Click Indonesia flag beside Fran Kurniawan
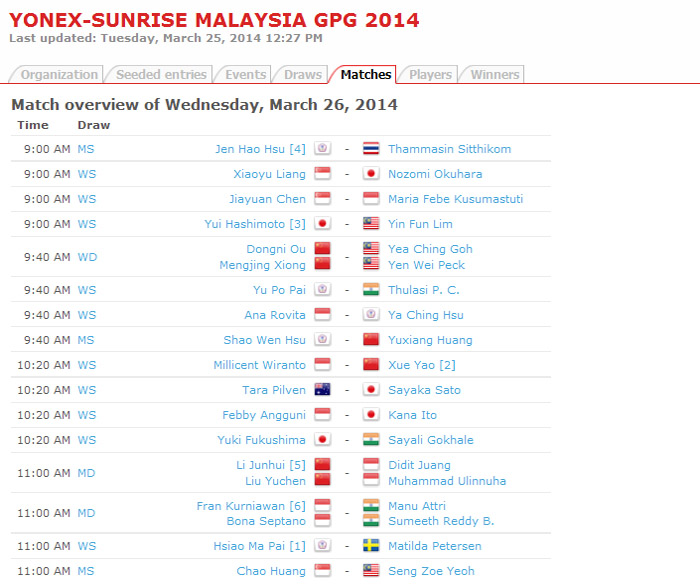Screen dimensions: 700x586 click(322, 505)
